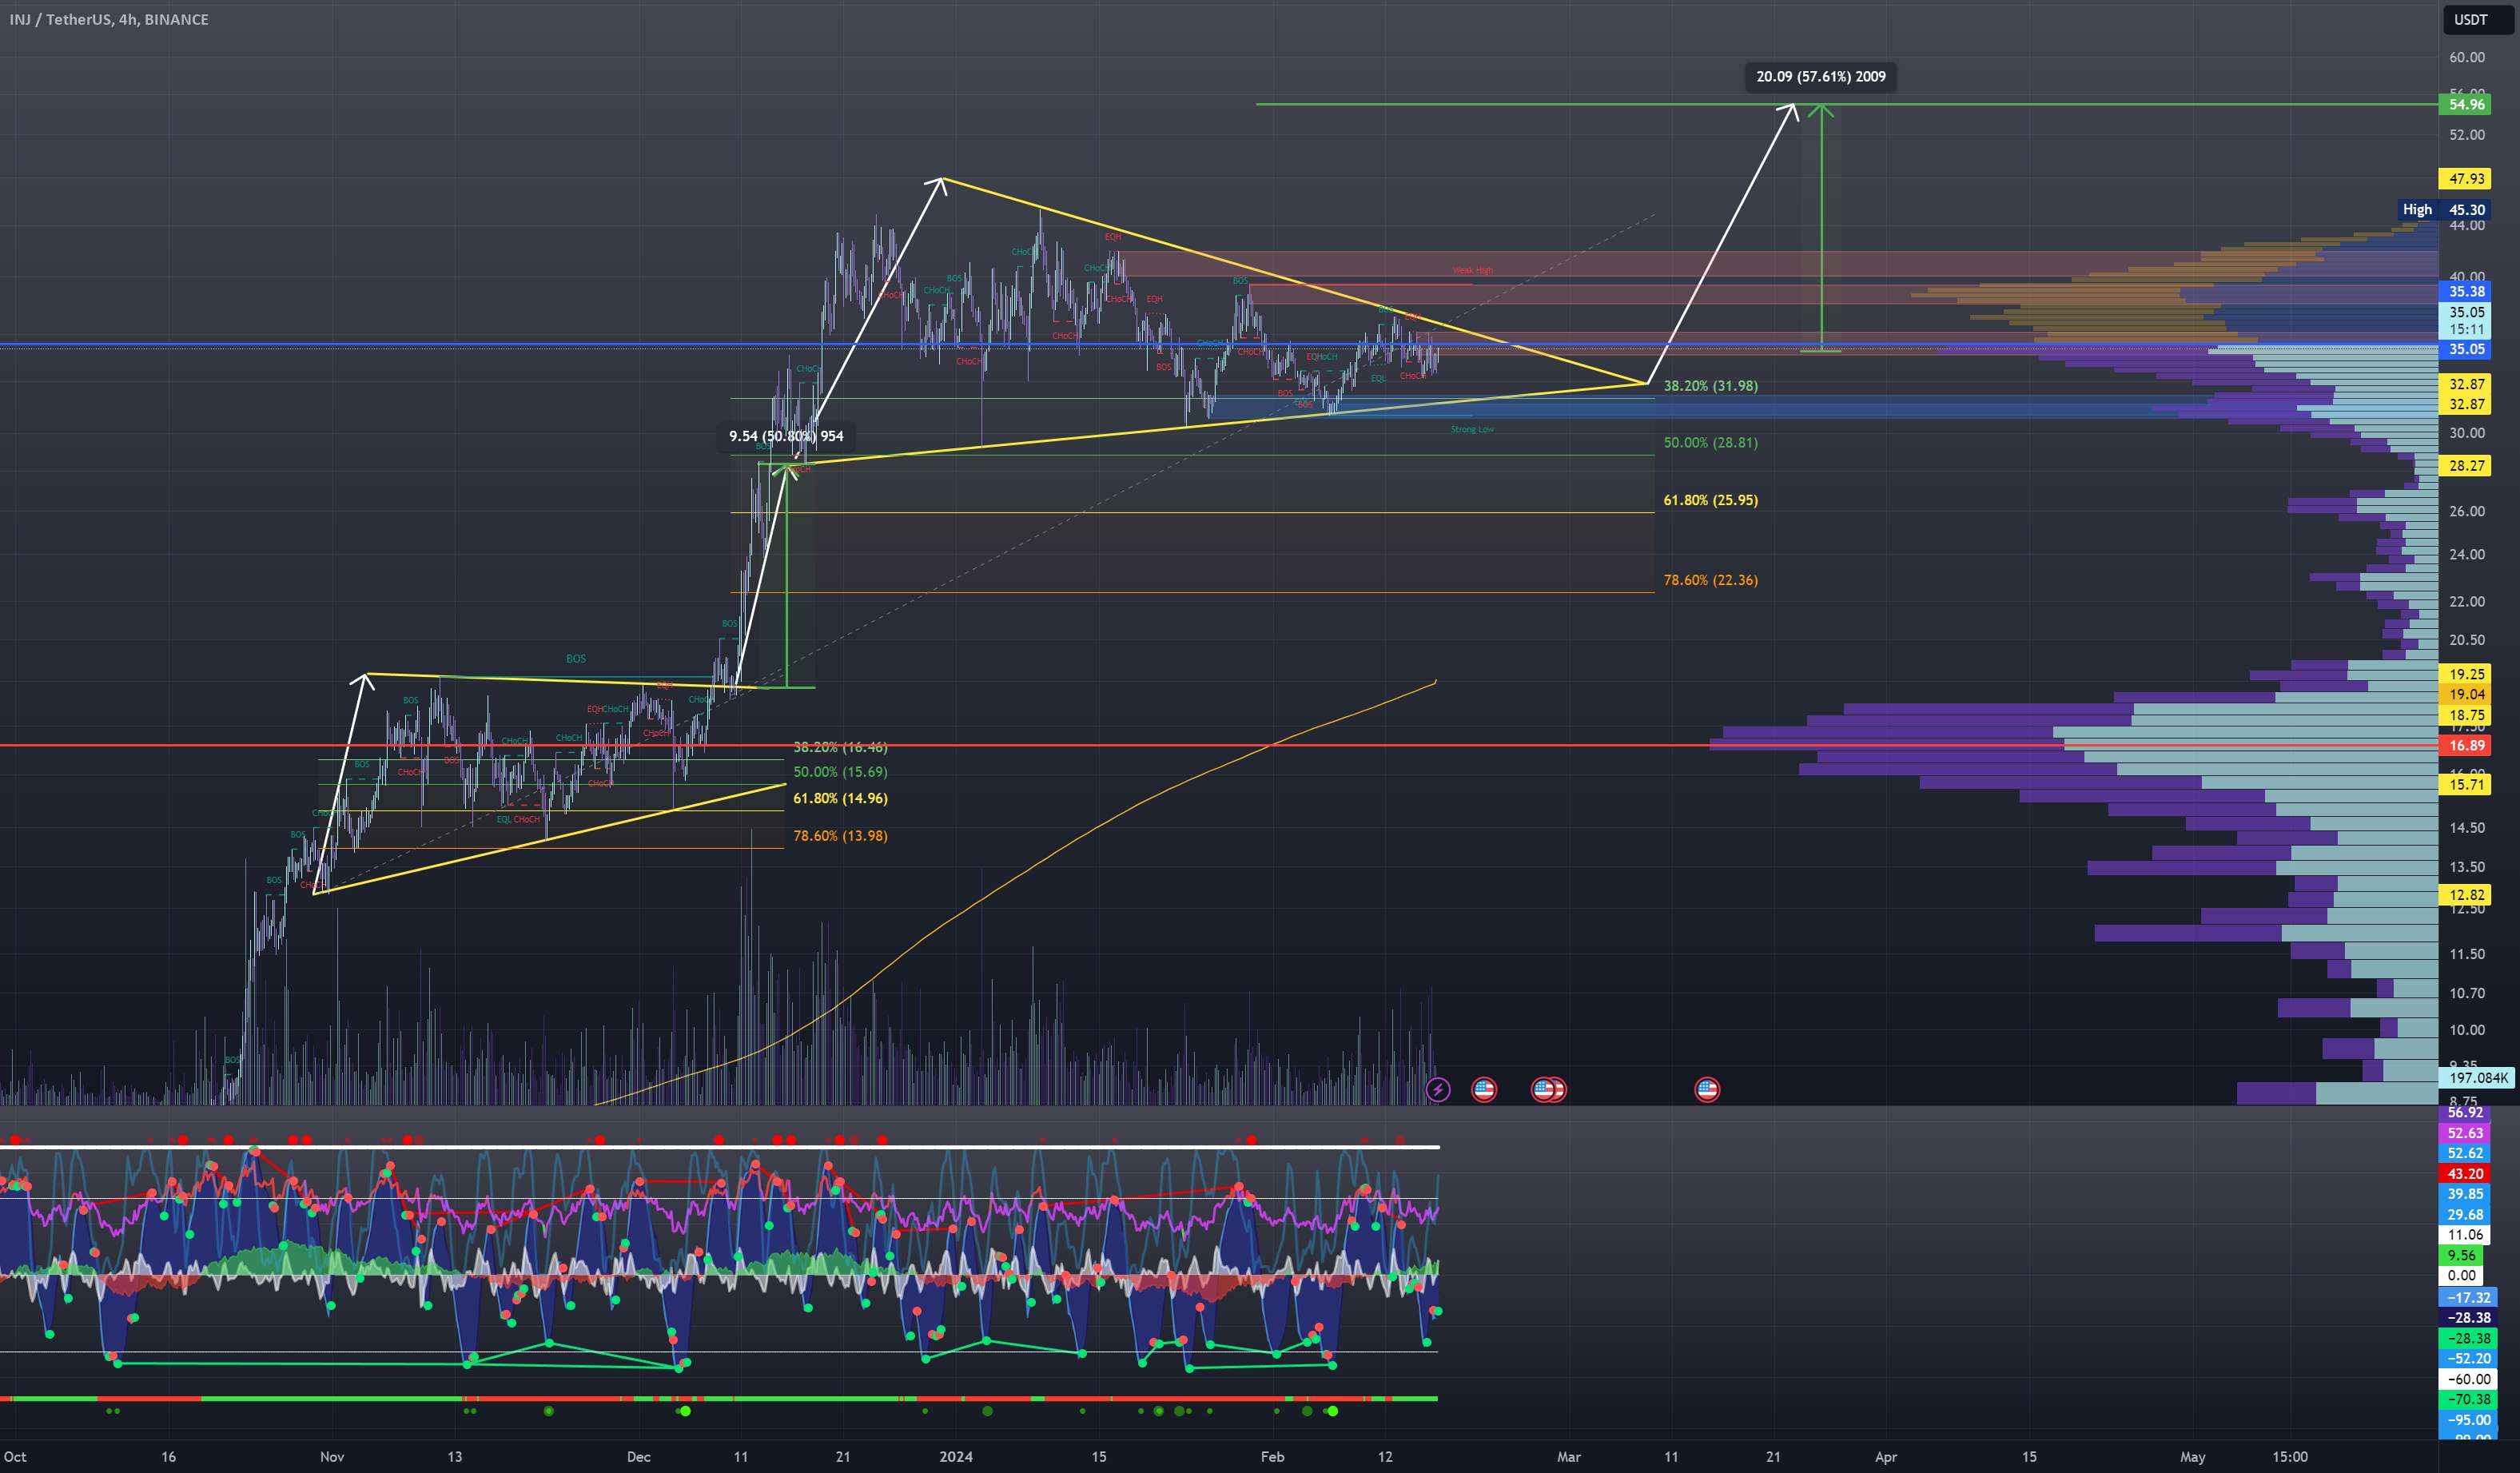Select the 50.00% (15.69) Fibonacci level label
This screenshot has height=1473, width=2520.
pyautogui.click(x=840, y=772)
